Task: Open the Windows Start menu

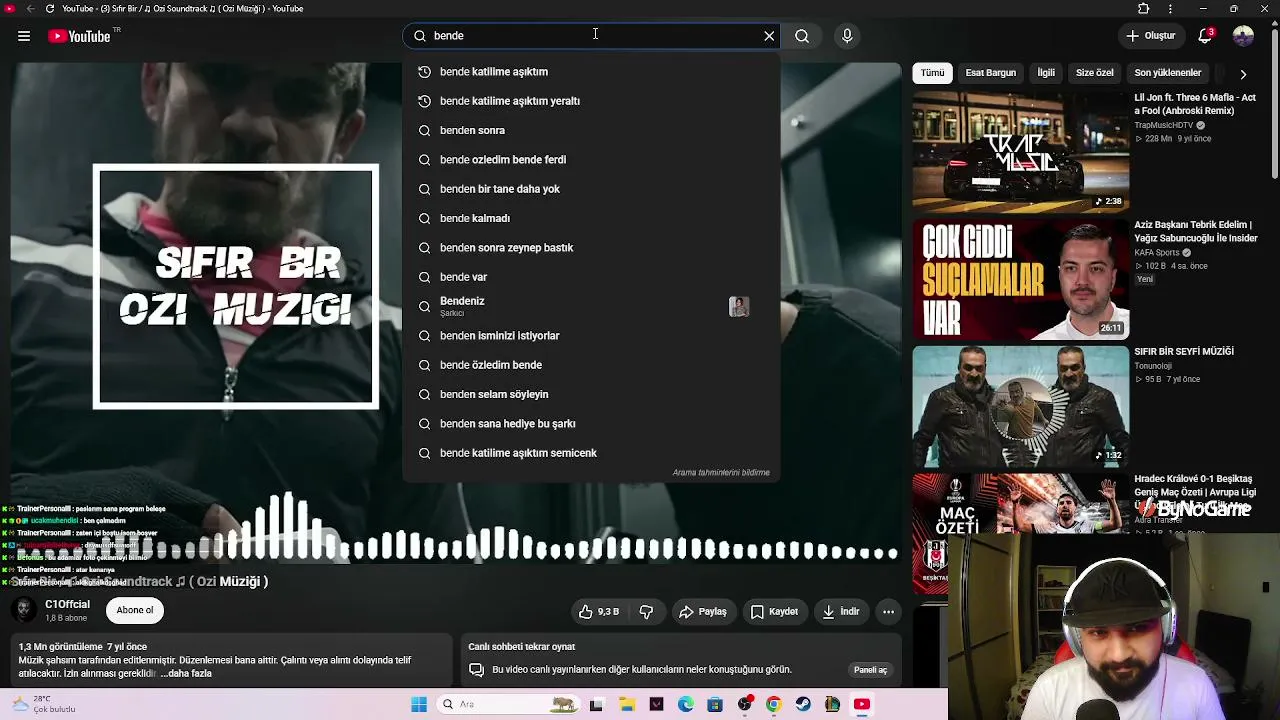Action: point(419,704)
